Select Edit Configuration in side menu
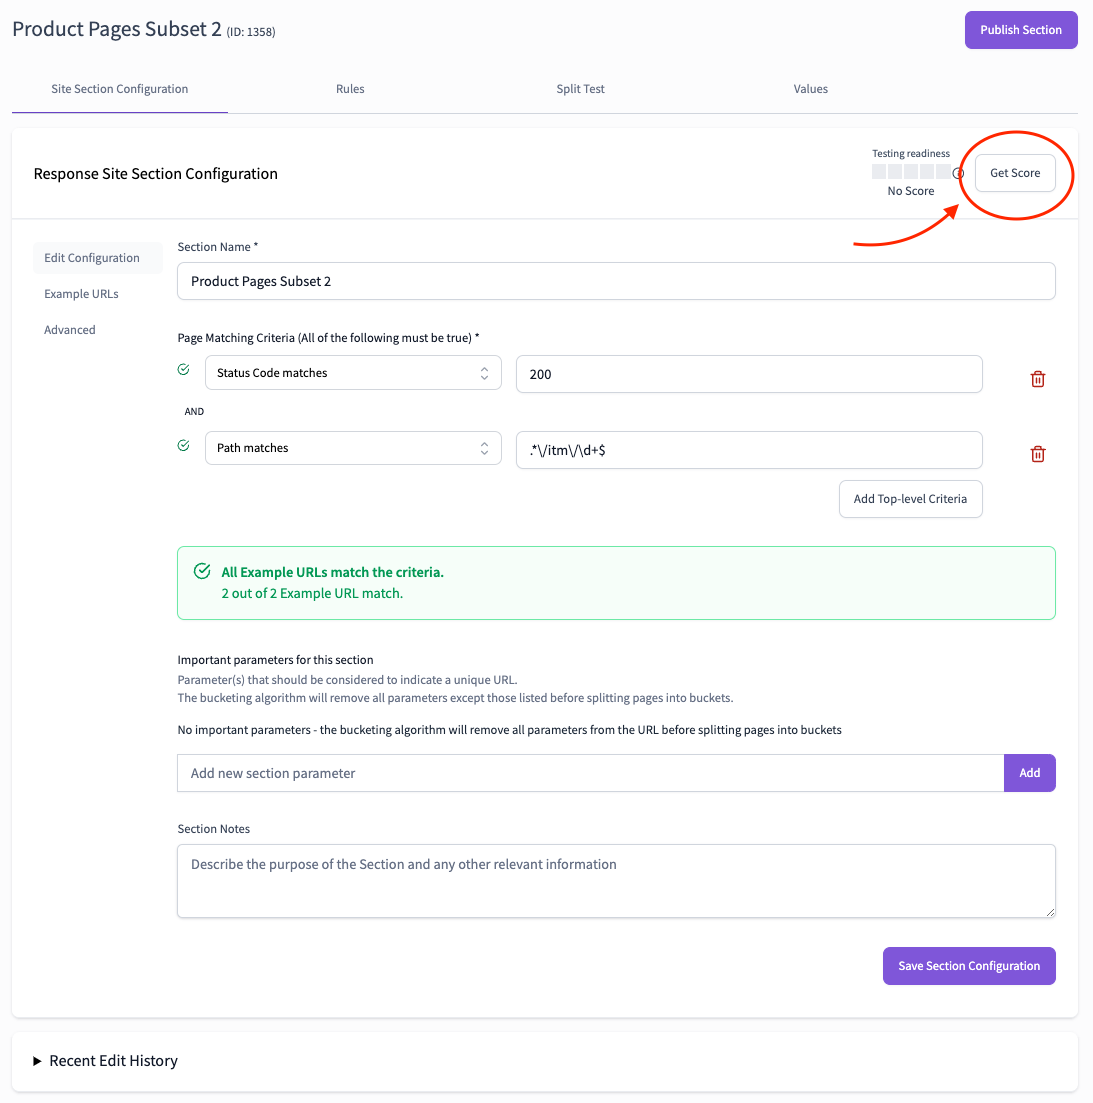The height and width of the screenshot is (1103, 1093). pyautogui.click(x=98, y=257)
